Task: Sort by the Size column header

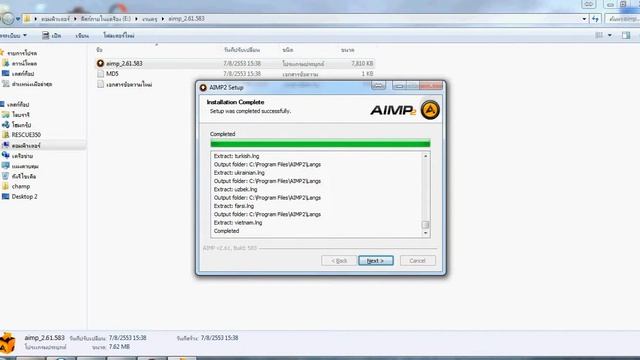Action: click(x=348, y=49)
